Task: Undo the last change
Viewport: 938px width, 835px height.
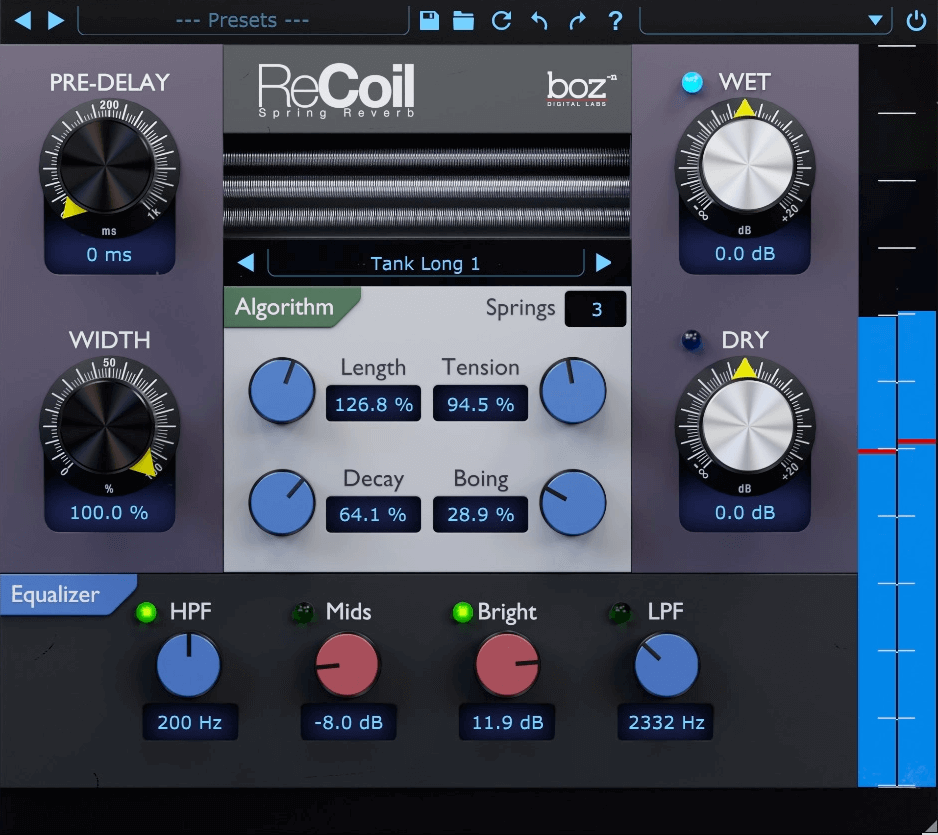Action: [x=539, y=19]
